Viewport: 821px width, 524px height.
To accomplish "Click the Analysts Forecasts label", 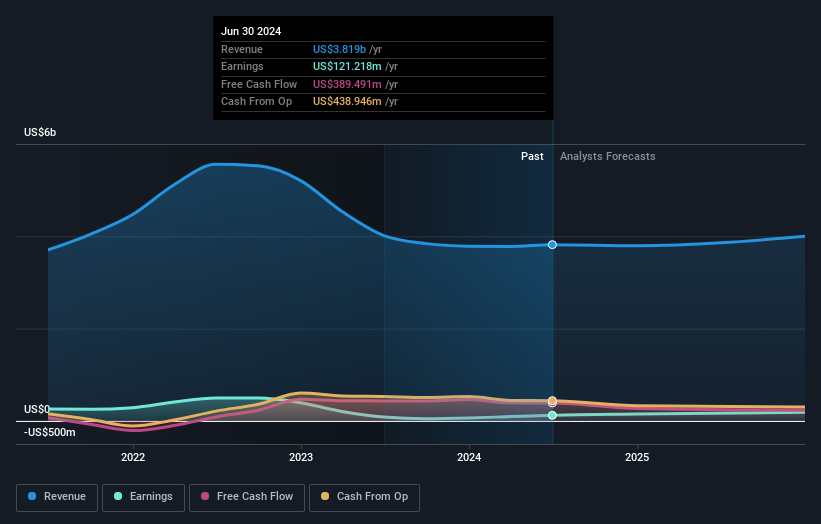I will (607, 156).
